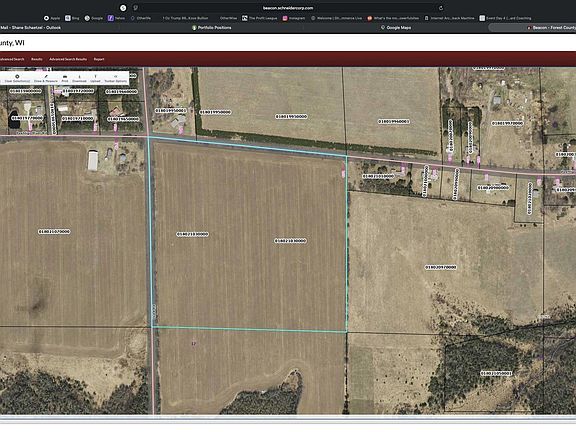Open the Bing bookmark
The image size is (576, 432).
(72, 18)
